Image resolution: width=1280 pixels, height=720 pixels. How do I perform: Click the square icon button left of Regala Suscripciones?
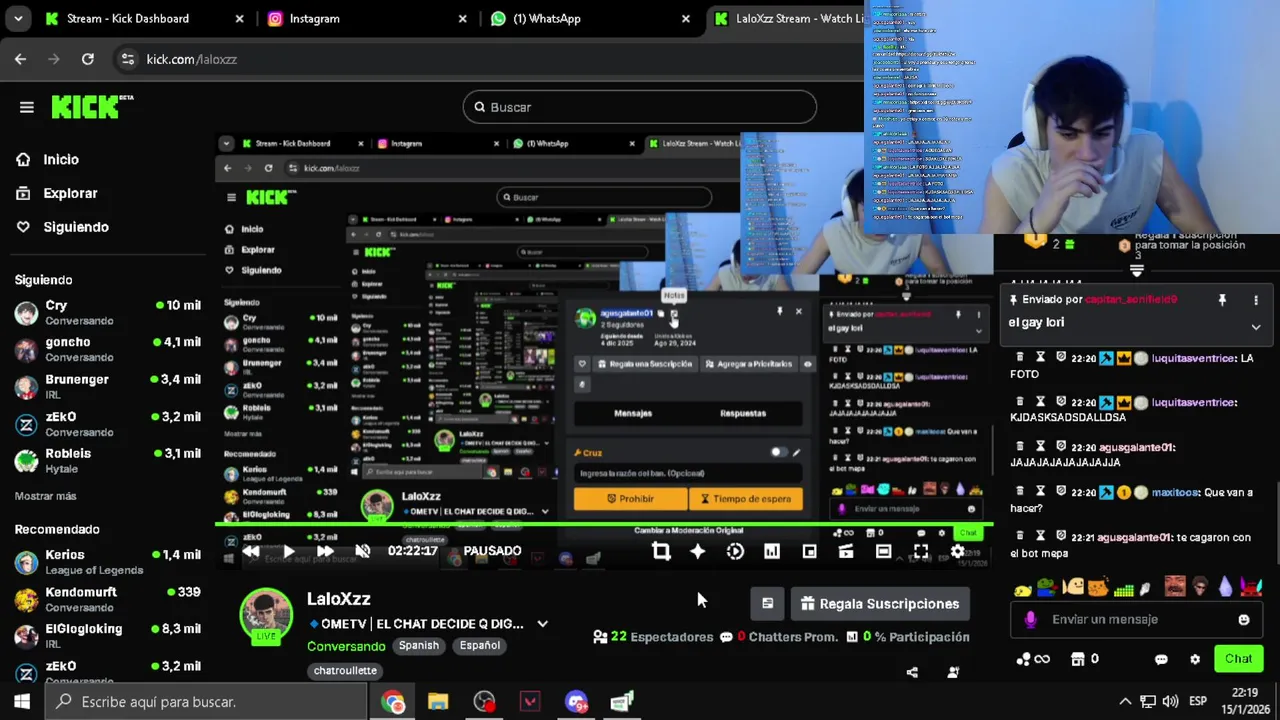[x=767, y=603]
